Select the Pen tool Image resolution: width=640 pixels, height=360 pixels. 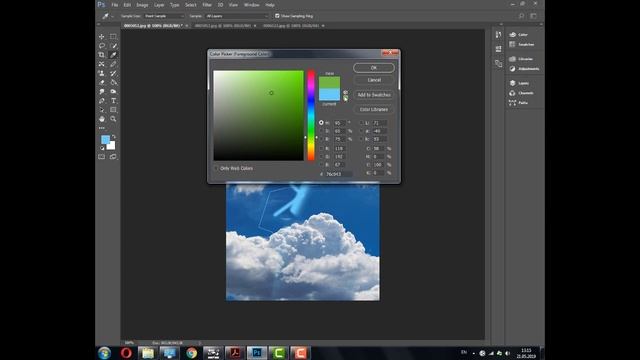(102, 100)
